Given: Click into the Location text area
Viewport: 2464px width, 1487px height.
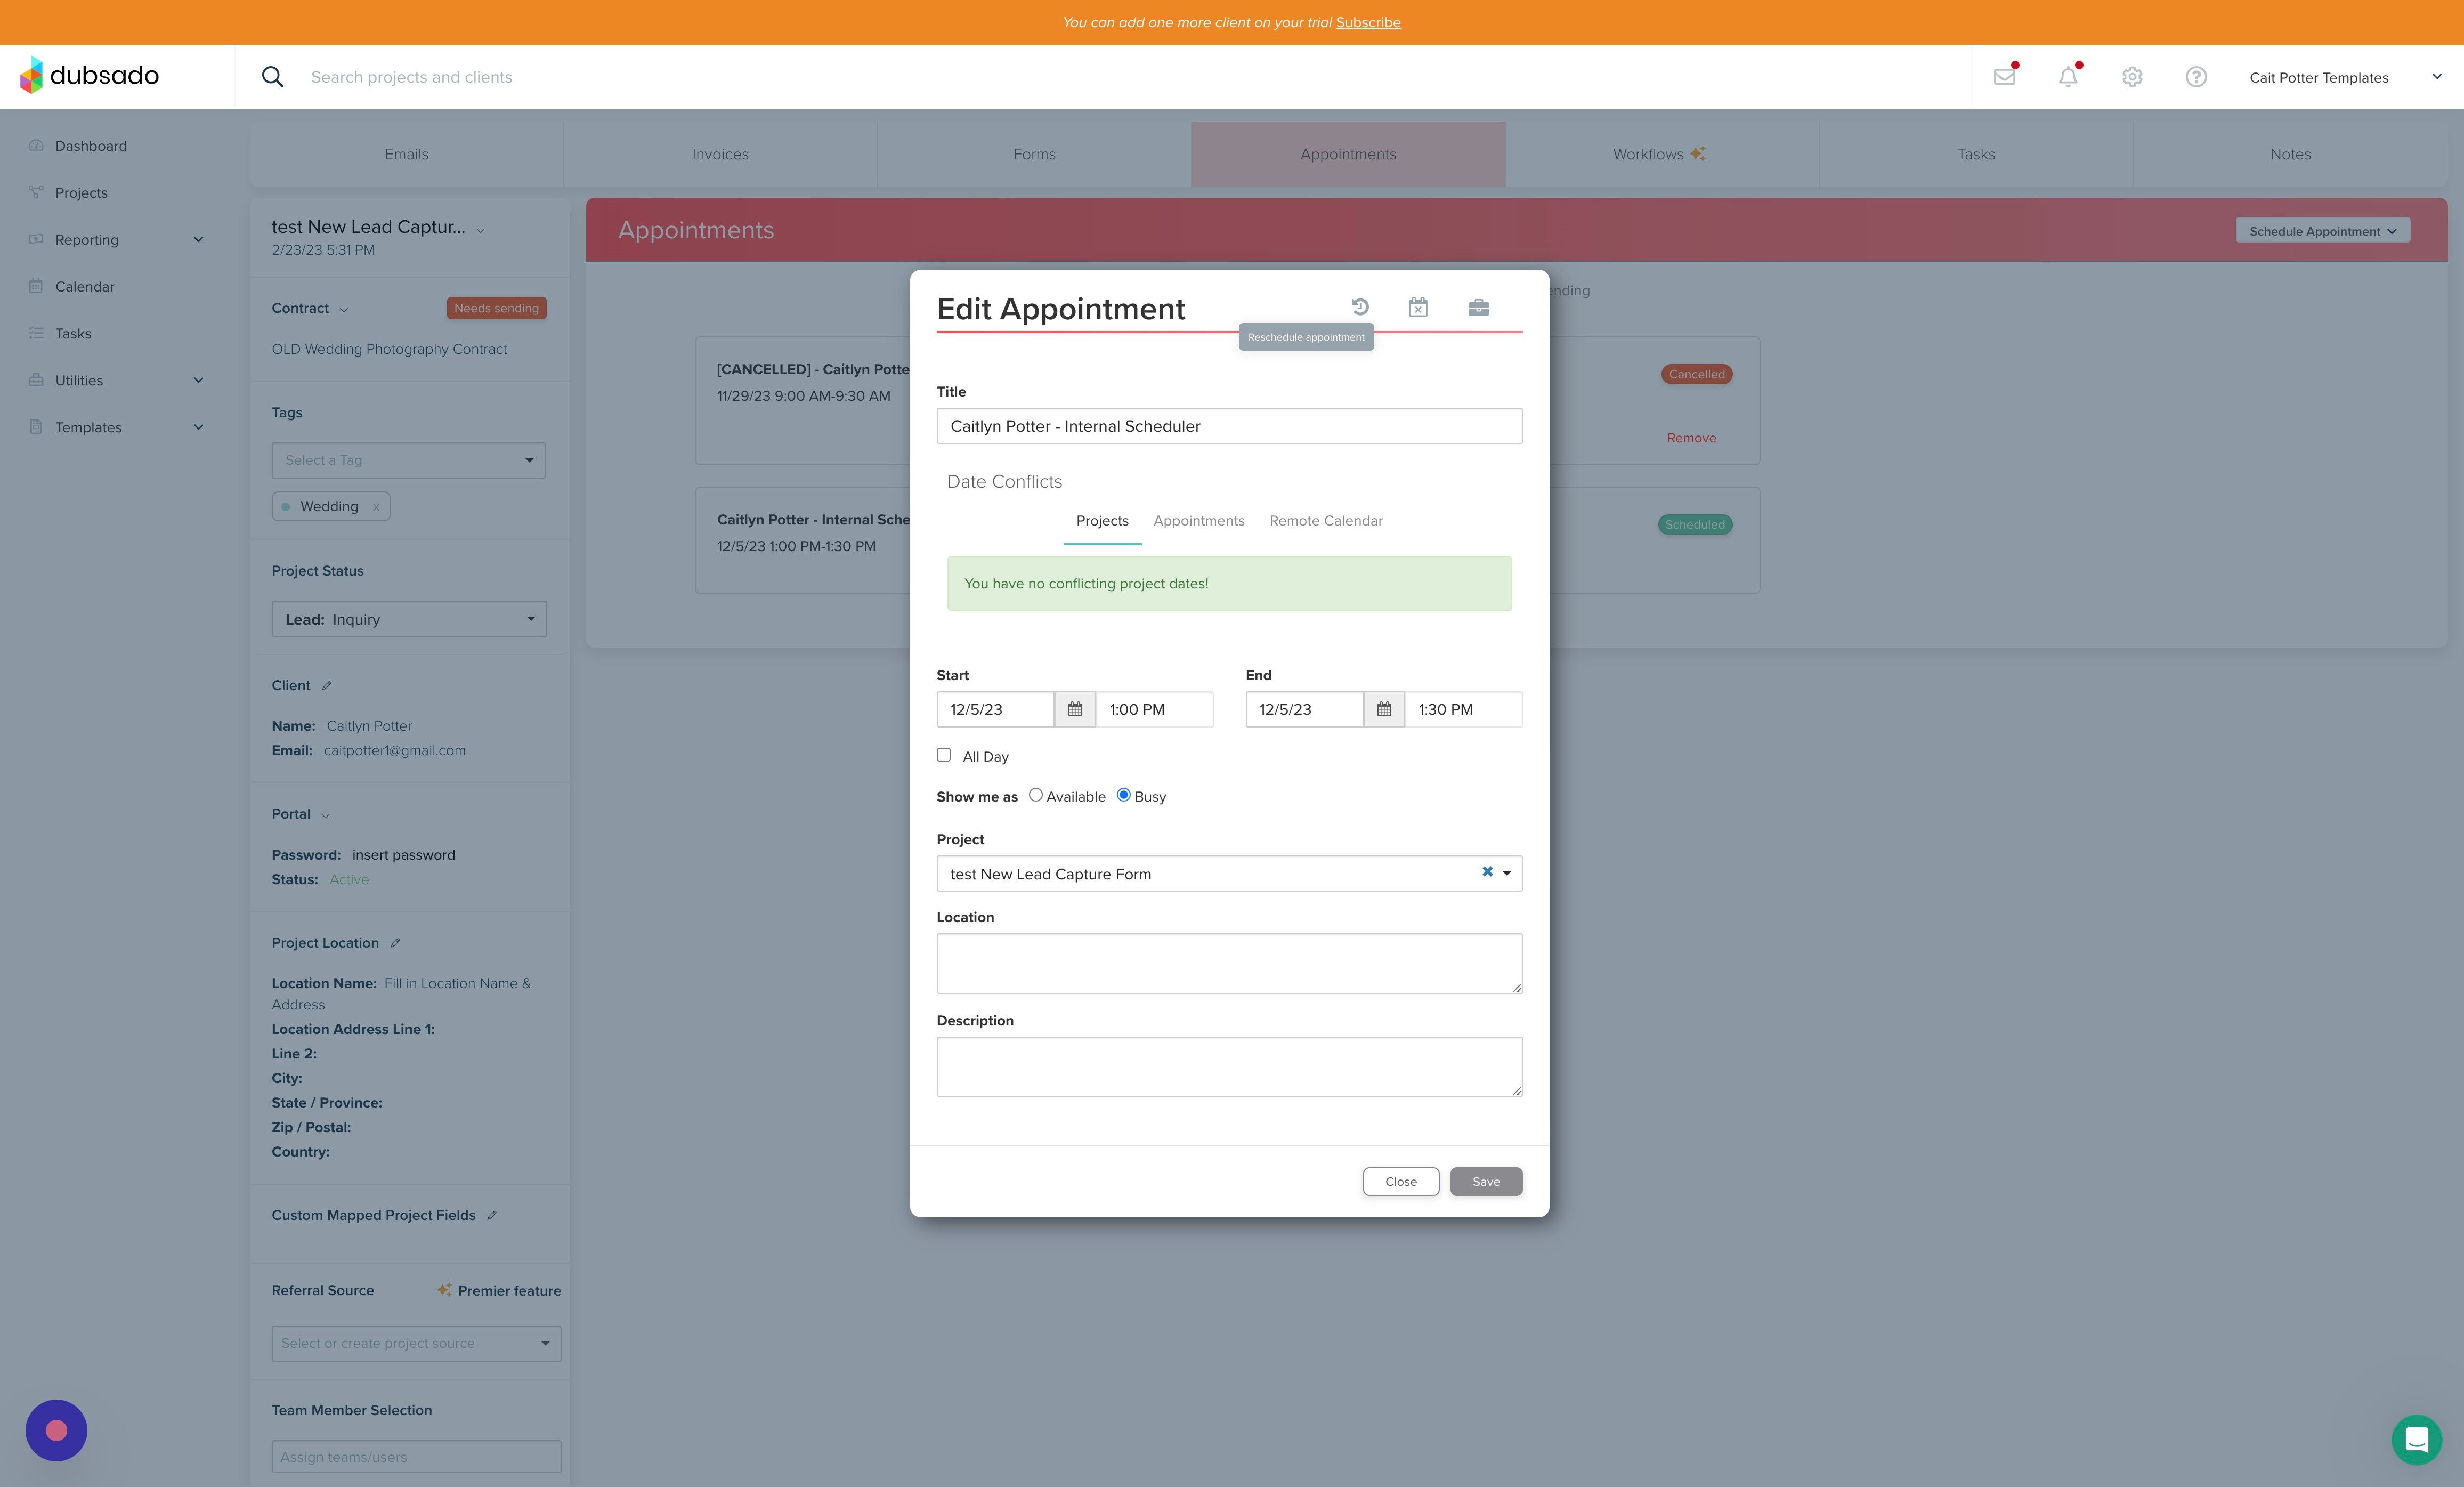Looking at the screenshot, I should 1229,963.
